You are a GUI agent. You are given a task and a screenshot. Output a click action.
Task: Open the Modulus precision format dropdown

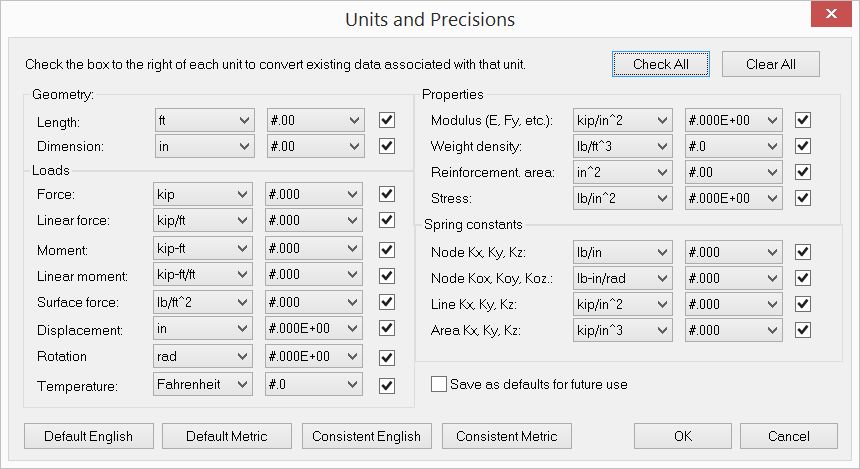coord(733,120)
